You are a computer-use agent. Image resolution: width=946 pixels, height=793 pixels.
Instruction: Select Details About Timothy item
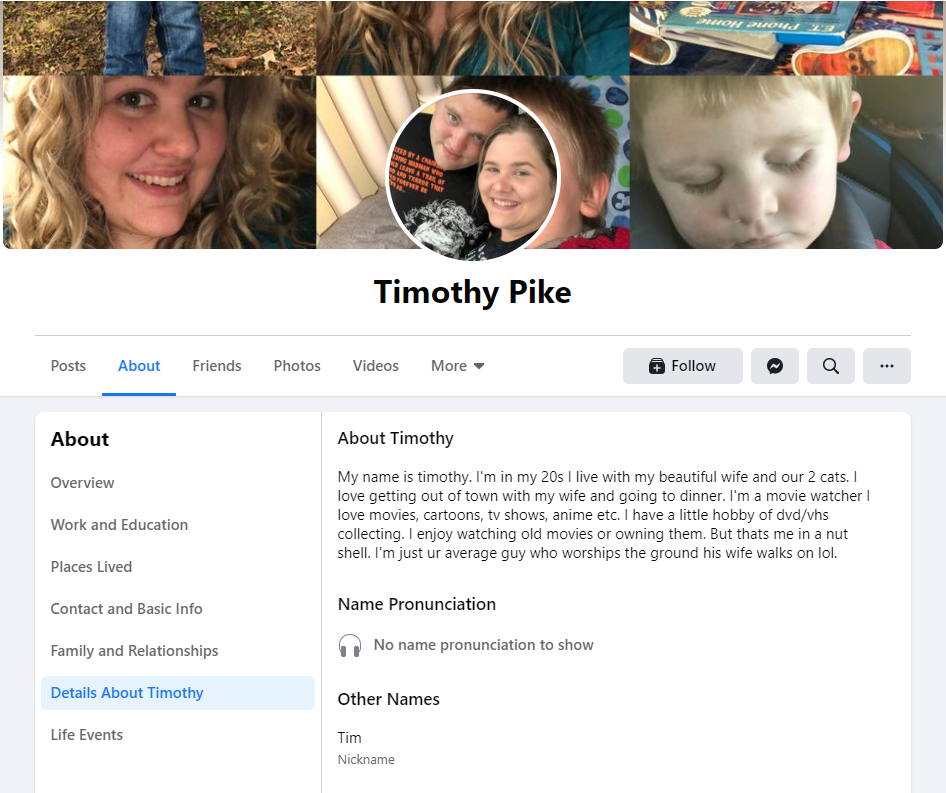tap(178, 693)
